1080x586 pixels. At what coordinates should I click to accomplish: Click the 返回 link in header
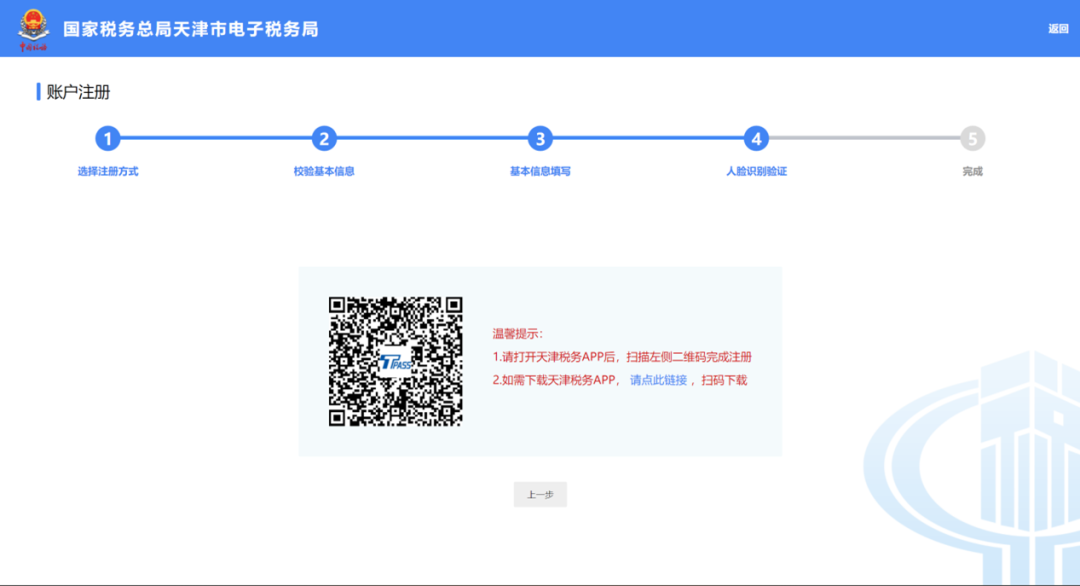coord(1058,29)
